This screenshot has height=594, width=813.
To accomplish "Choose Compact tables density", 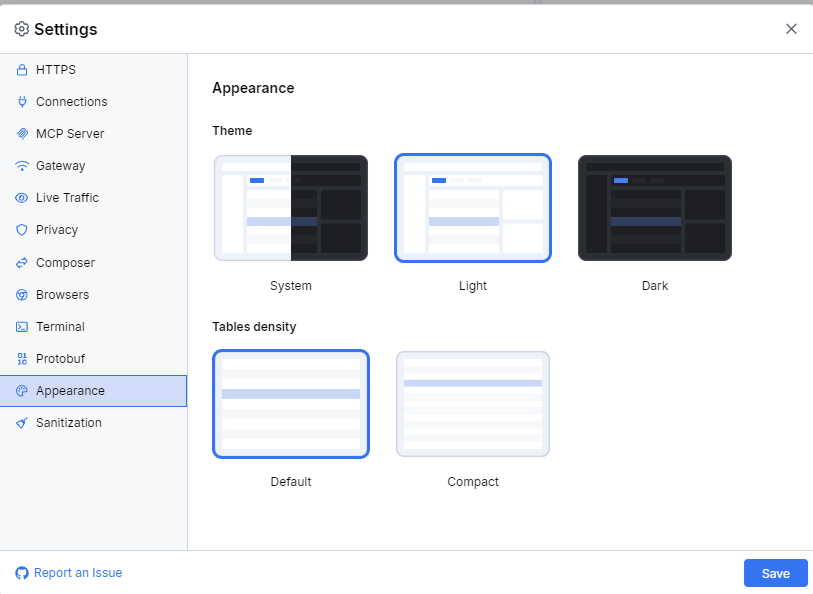I will coord(472,404).
